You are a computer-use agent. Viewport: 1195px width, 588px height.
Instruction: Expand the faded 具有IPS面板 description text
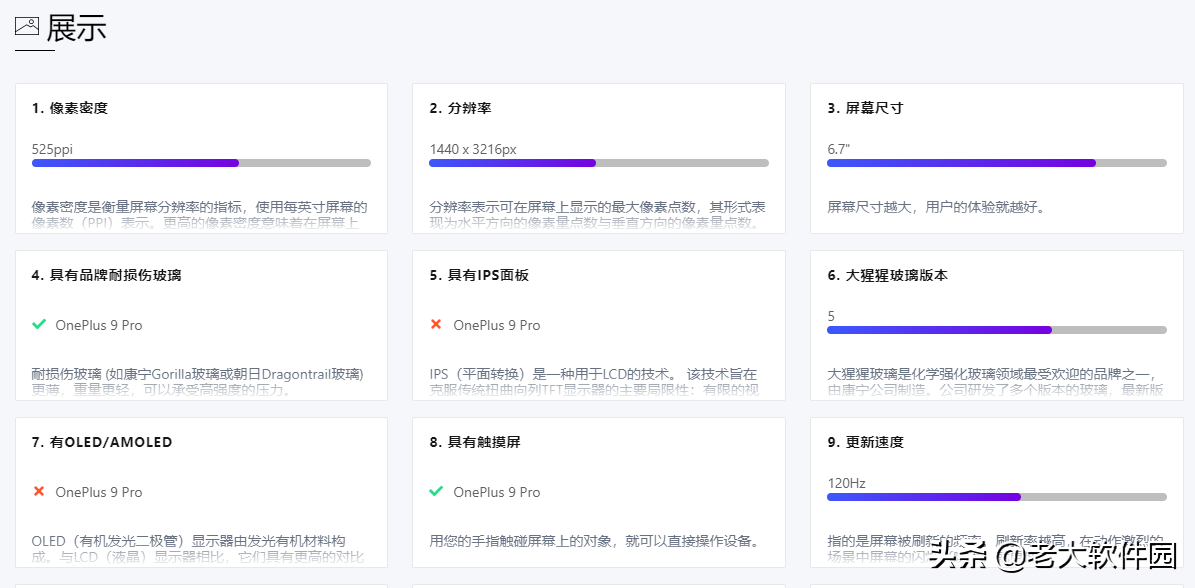[x=598, y=381]
